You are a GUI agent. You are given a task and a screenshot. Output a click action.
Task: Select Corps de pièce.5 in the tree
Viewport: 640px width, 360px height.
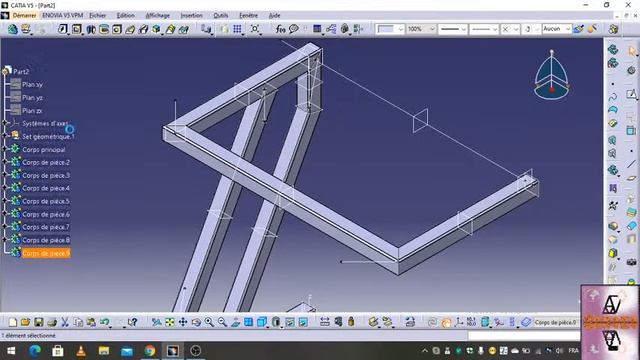pyautogui.click(x=46, y=201)
